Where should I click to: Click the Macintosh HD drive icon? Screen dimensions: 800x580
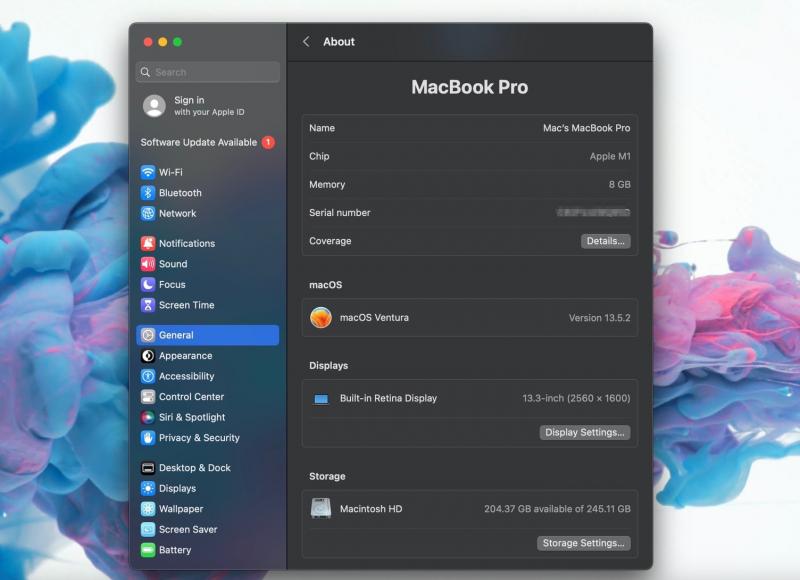321,509
